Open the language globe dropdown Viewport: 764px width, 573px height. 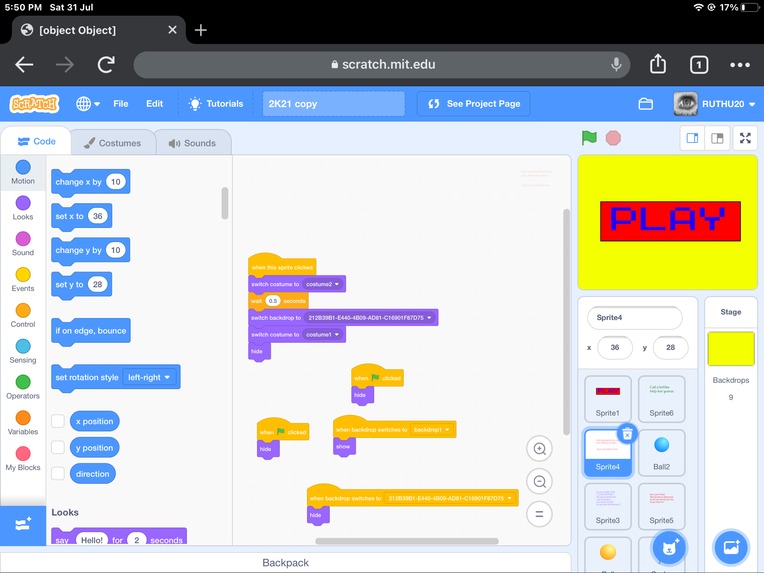[88, 104]
